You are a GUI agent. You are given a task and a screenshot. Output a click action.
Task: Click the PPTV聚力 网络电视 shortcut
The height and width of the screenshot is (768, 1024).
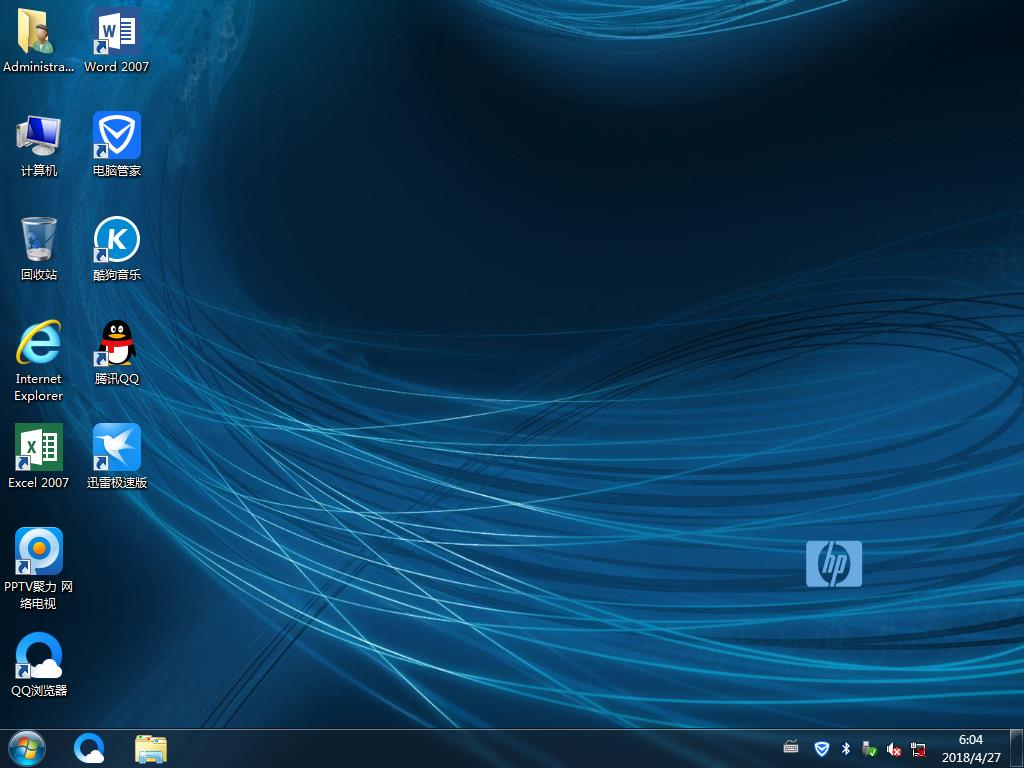[x=39, y=552]
